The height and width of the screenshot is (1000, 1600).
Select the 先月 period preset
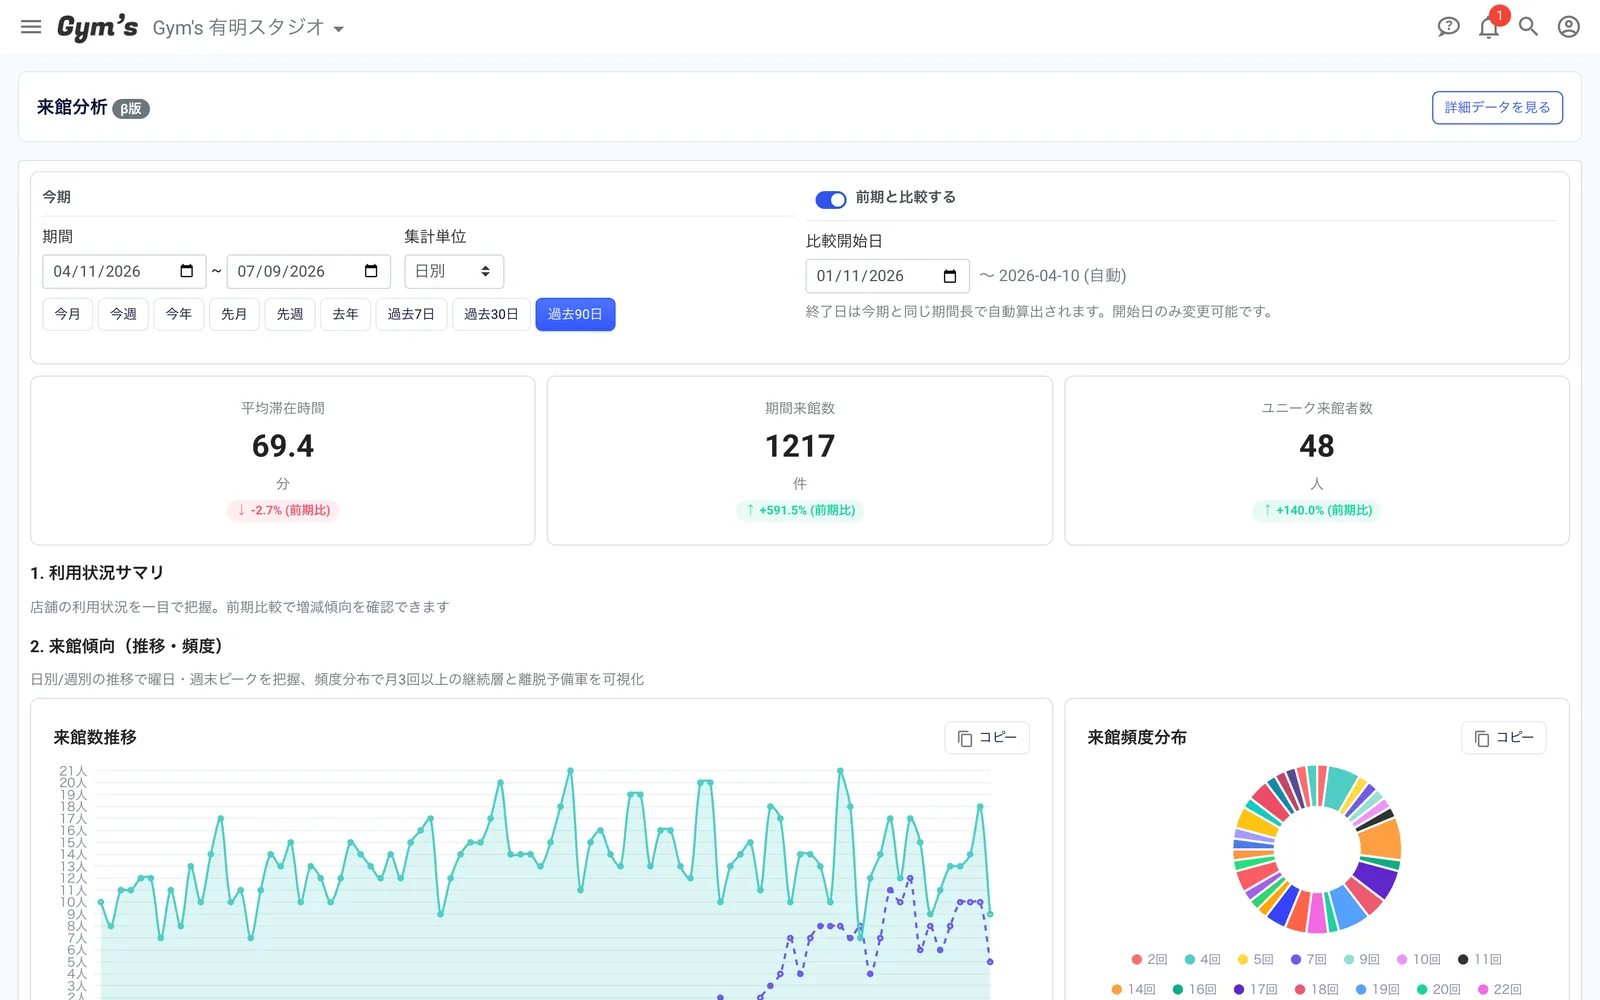click(234, 314)
